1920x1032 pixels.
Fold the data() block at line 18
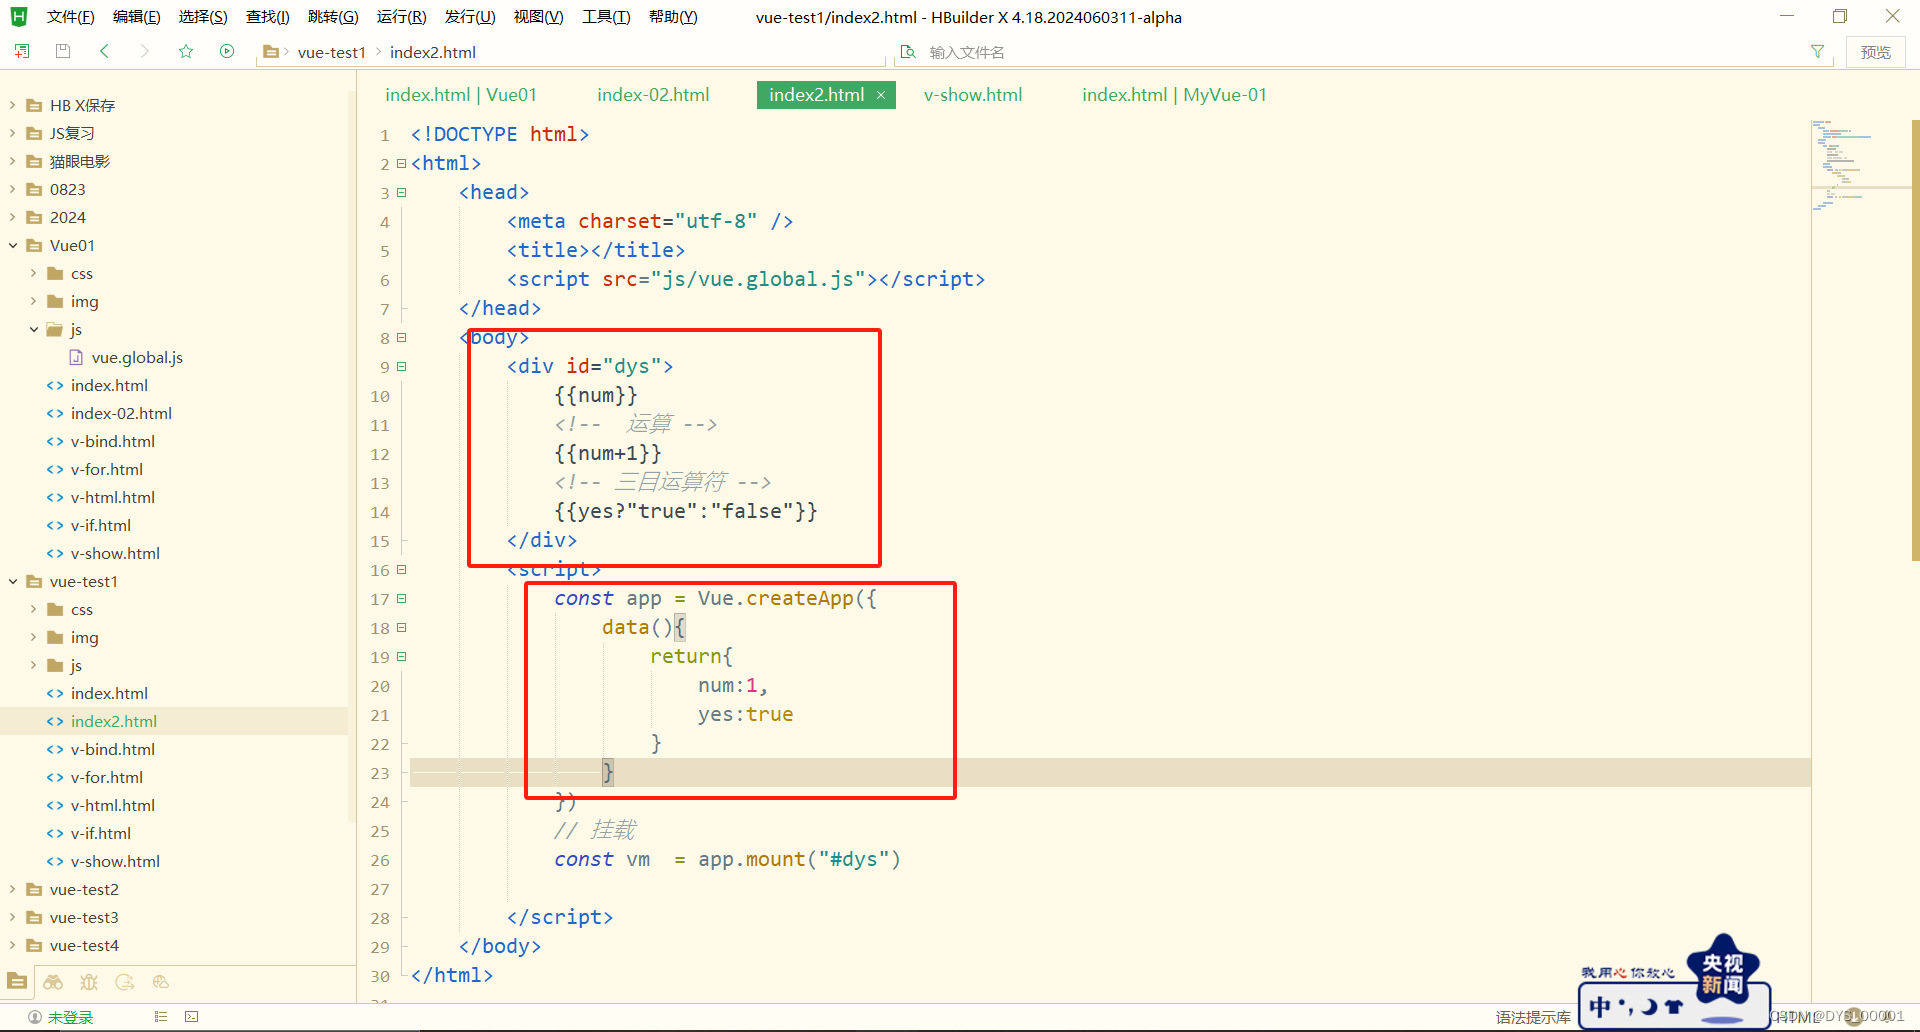(401, 628)
